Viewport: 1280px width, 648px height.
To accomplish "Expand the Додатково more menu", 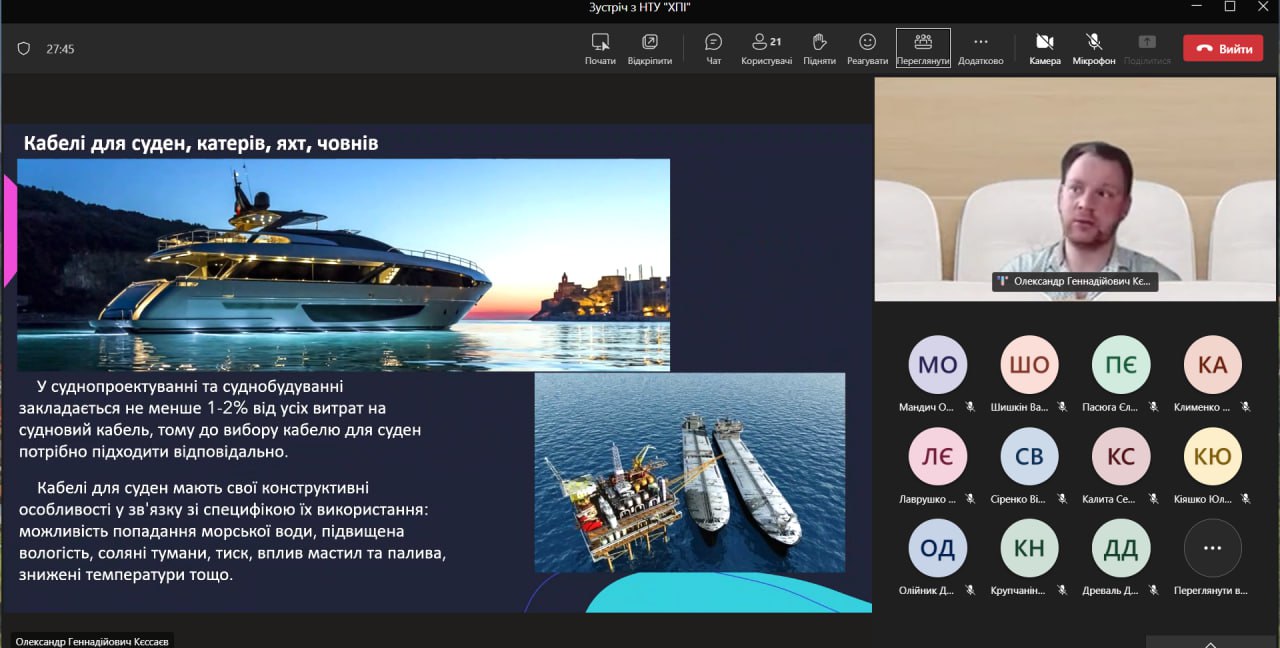I will click(x=980, y=42).
